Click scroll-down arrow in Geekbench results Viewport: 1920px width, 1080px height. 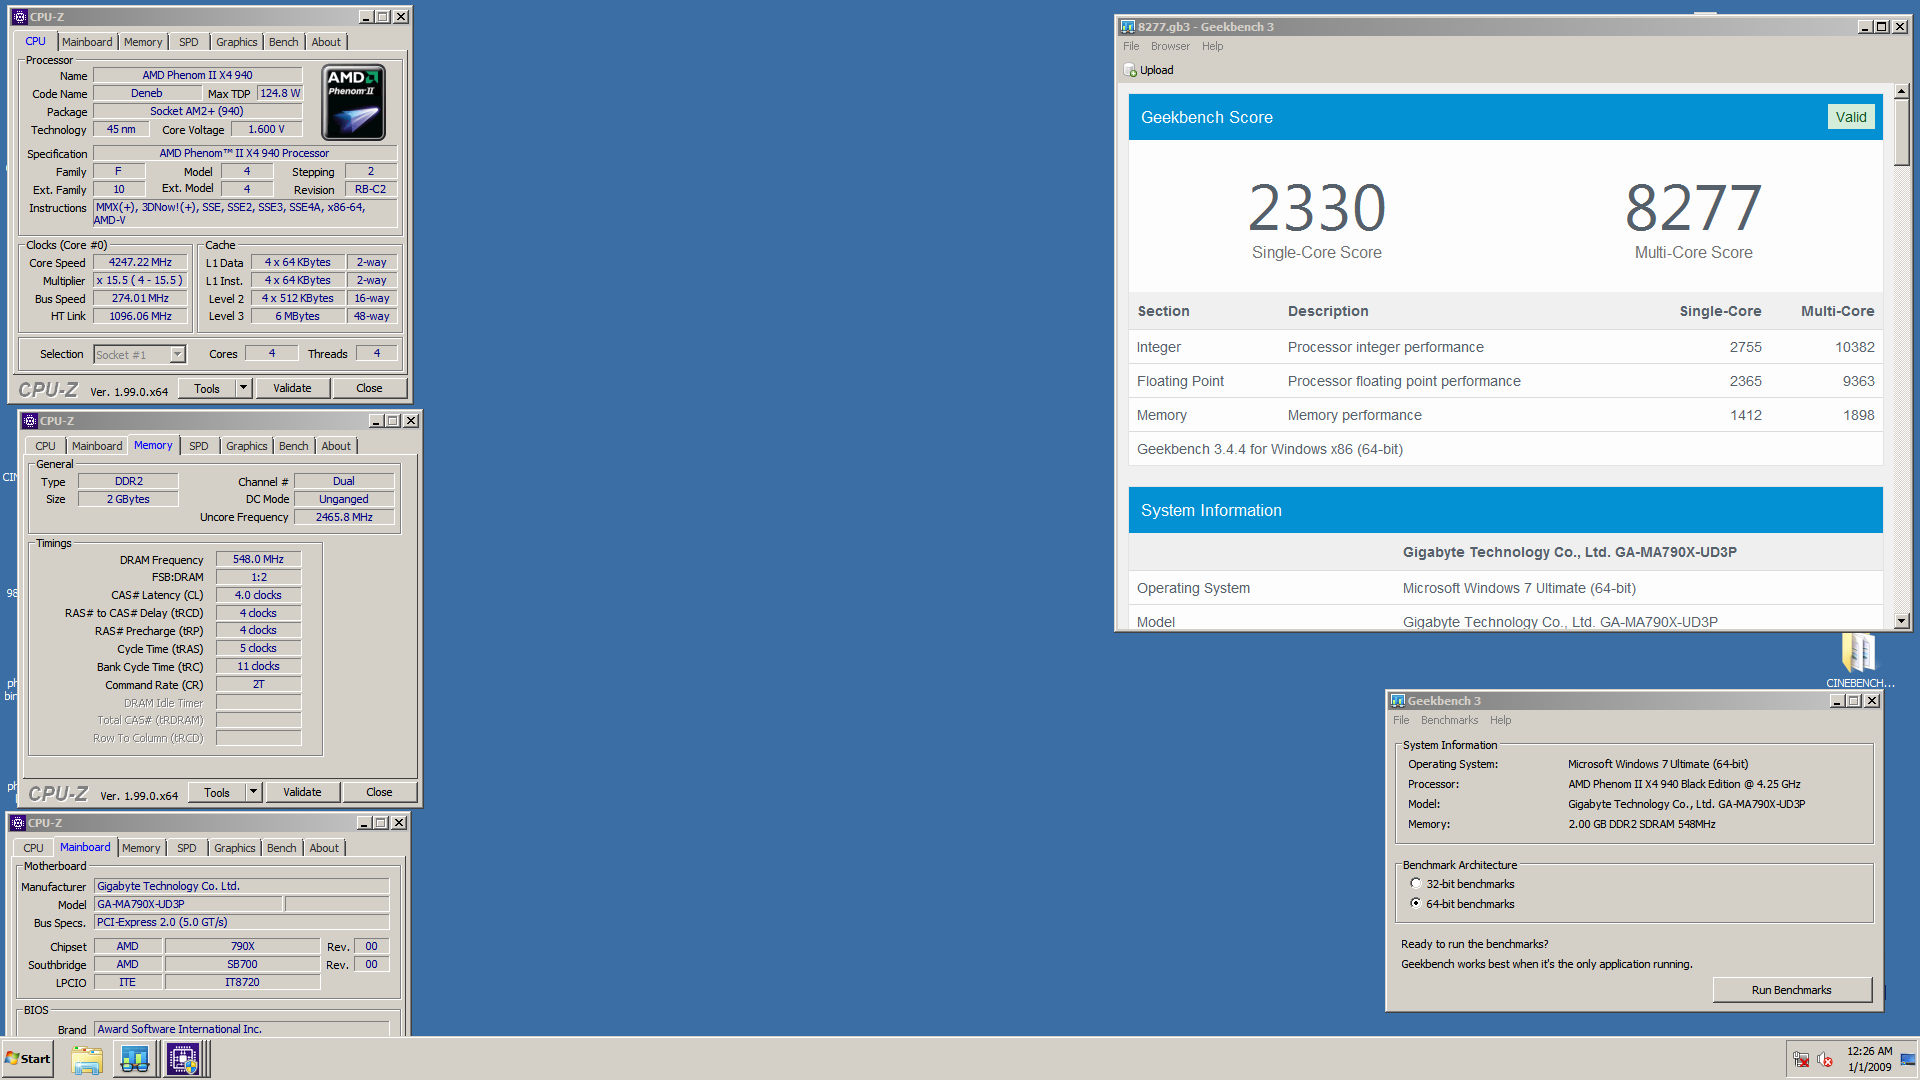(1901, 621)
